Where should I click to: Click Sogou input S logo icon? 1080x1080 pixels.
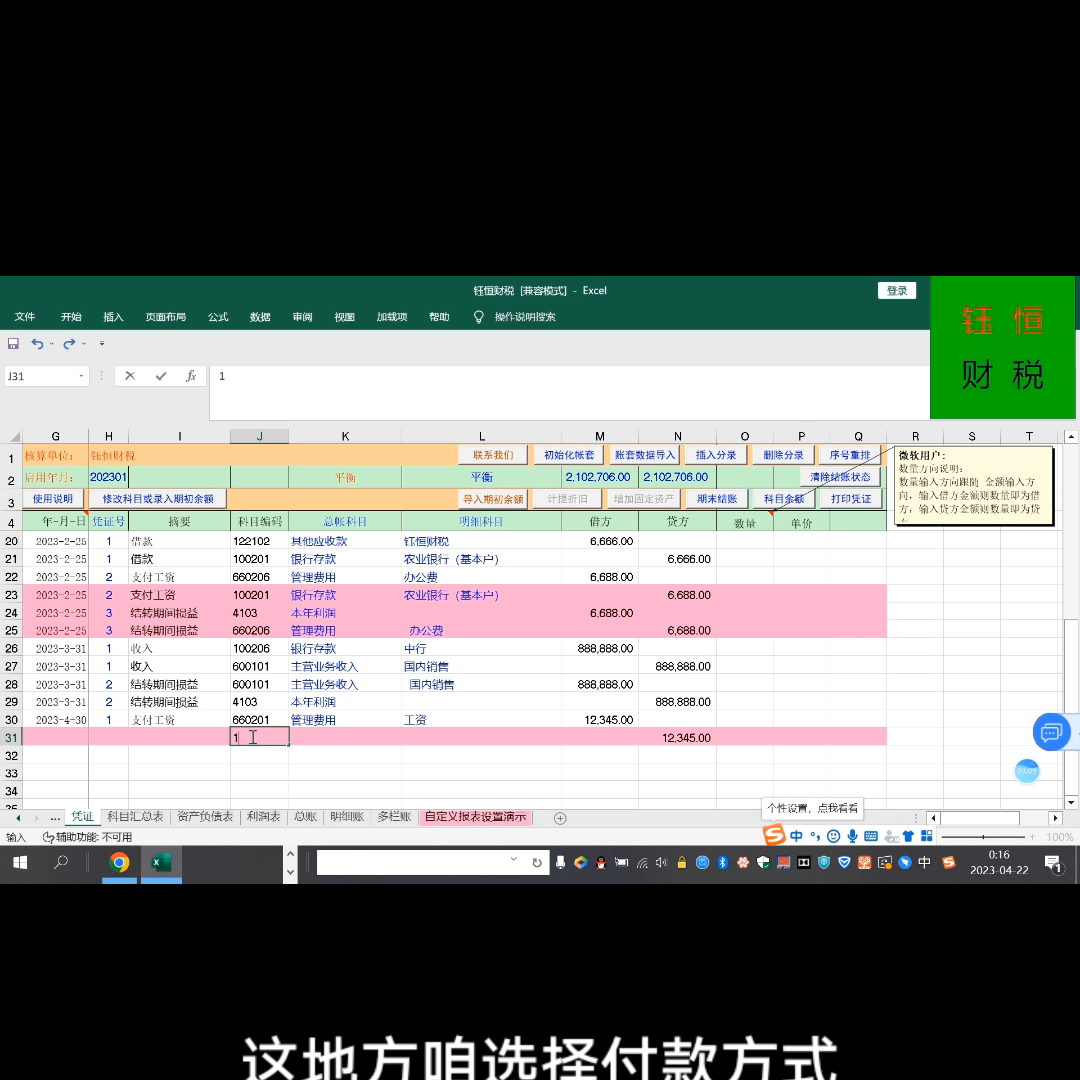(774, 835)
